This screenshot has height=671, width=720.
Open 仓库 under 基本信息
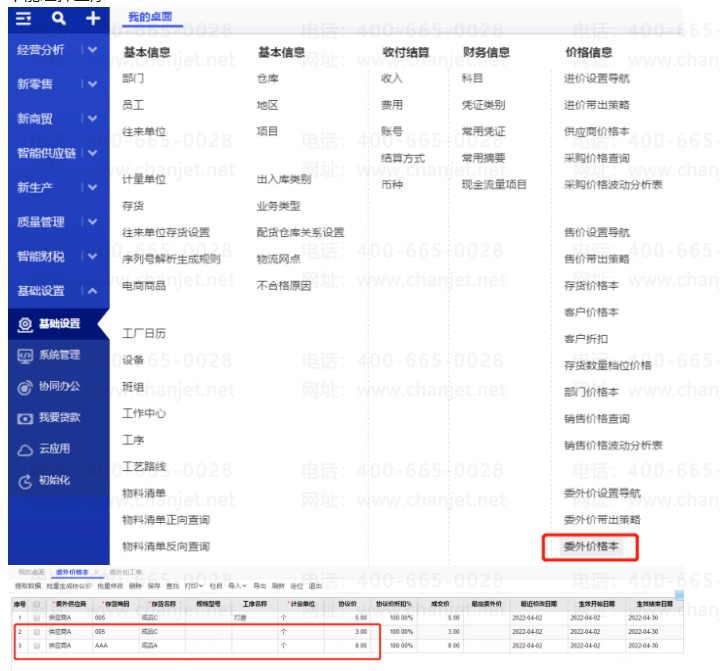268,79
